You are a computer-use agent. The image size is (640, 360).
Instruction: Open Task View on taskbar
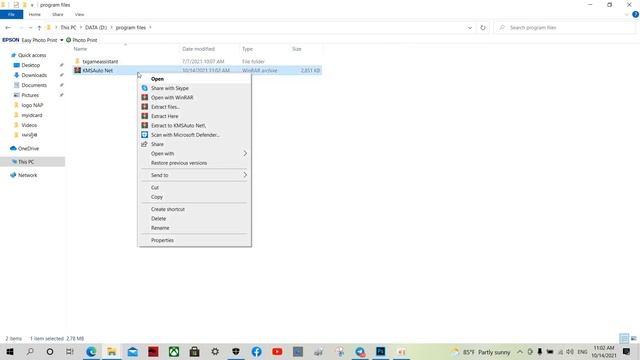70,351
